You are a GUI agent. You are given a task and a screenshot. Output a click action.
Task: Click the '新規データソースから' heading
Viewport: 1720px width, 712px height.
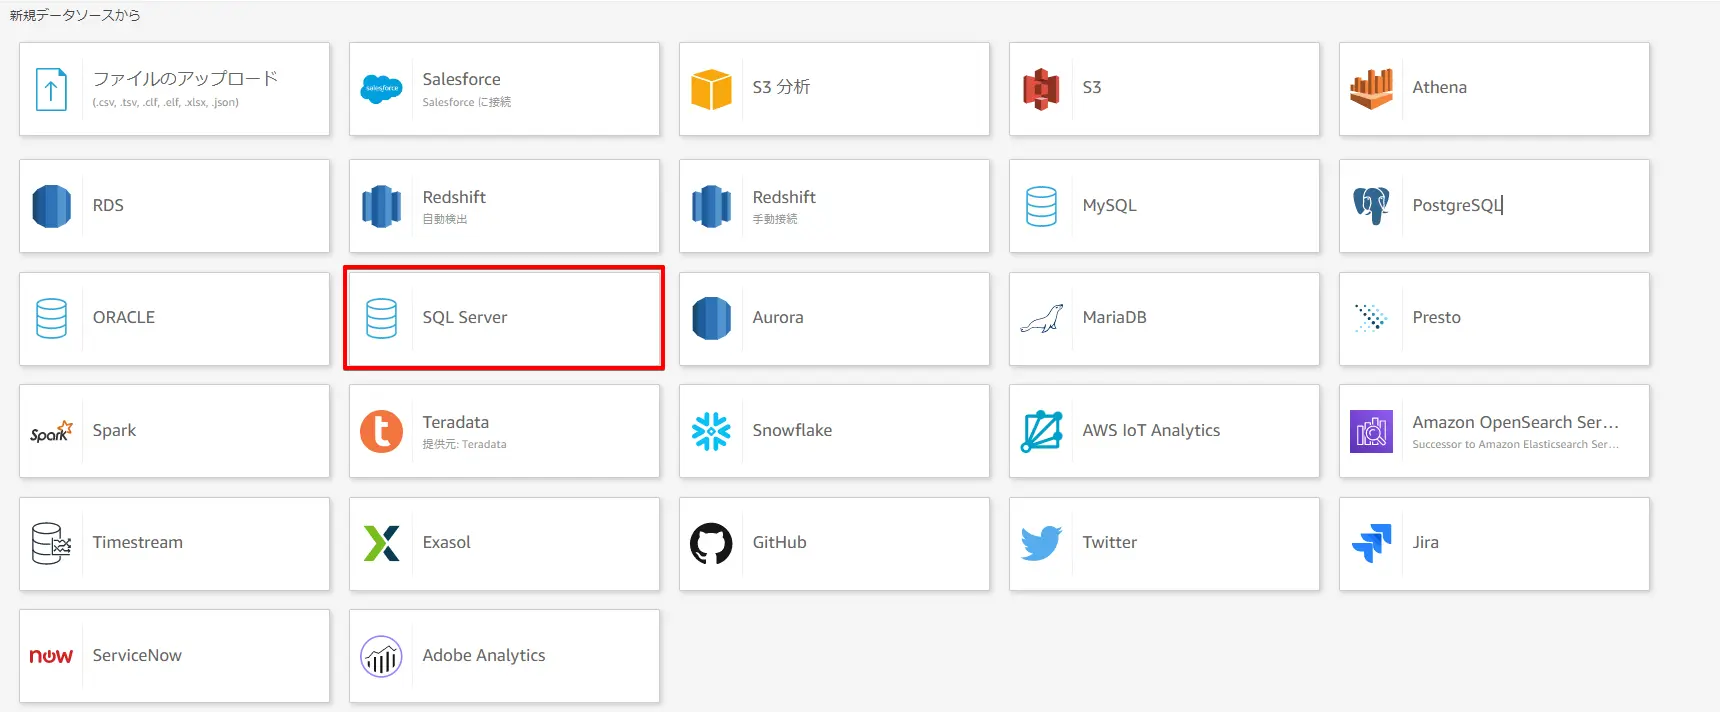point(75,15)
